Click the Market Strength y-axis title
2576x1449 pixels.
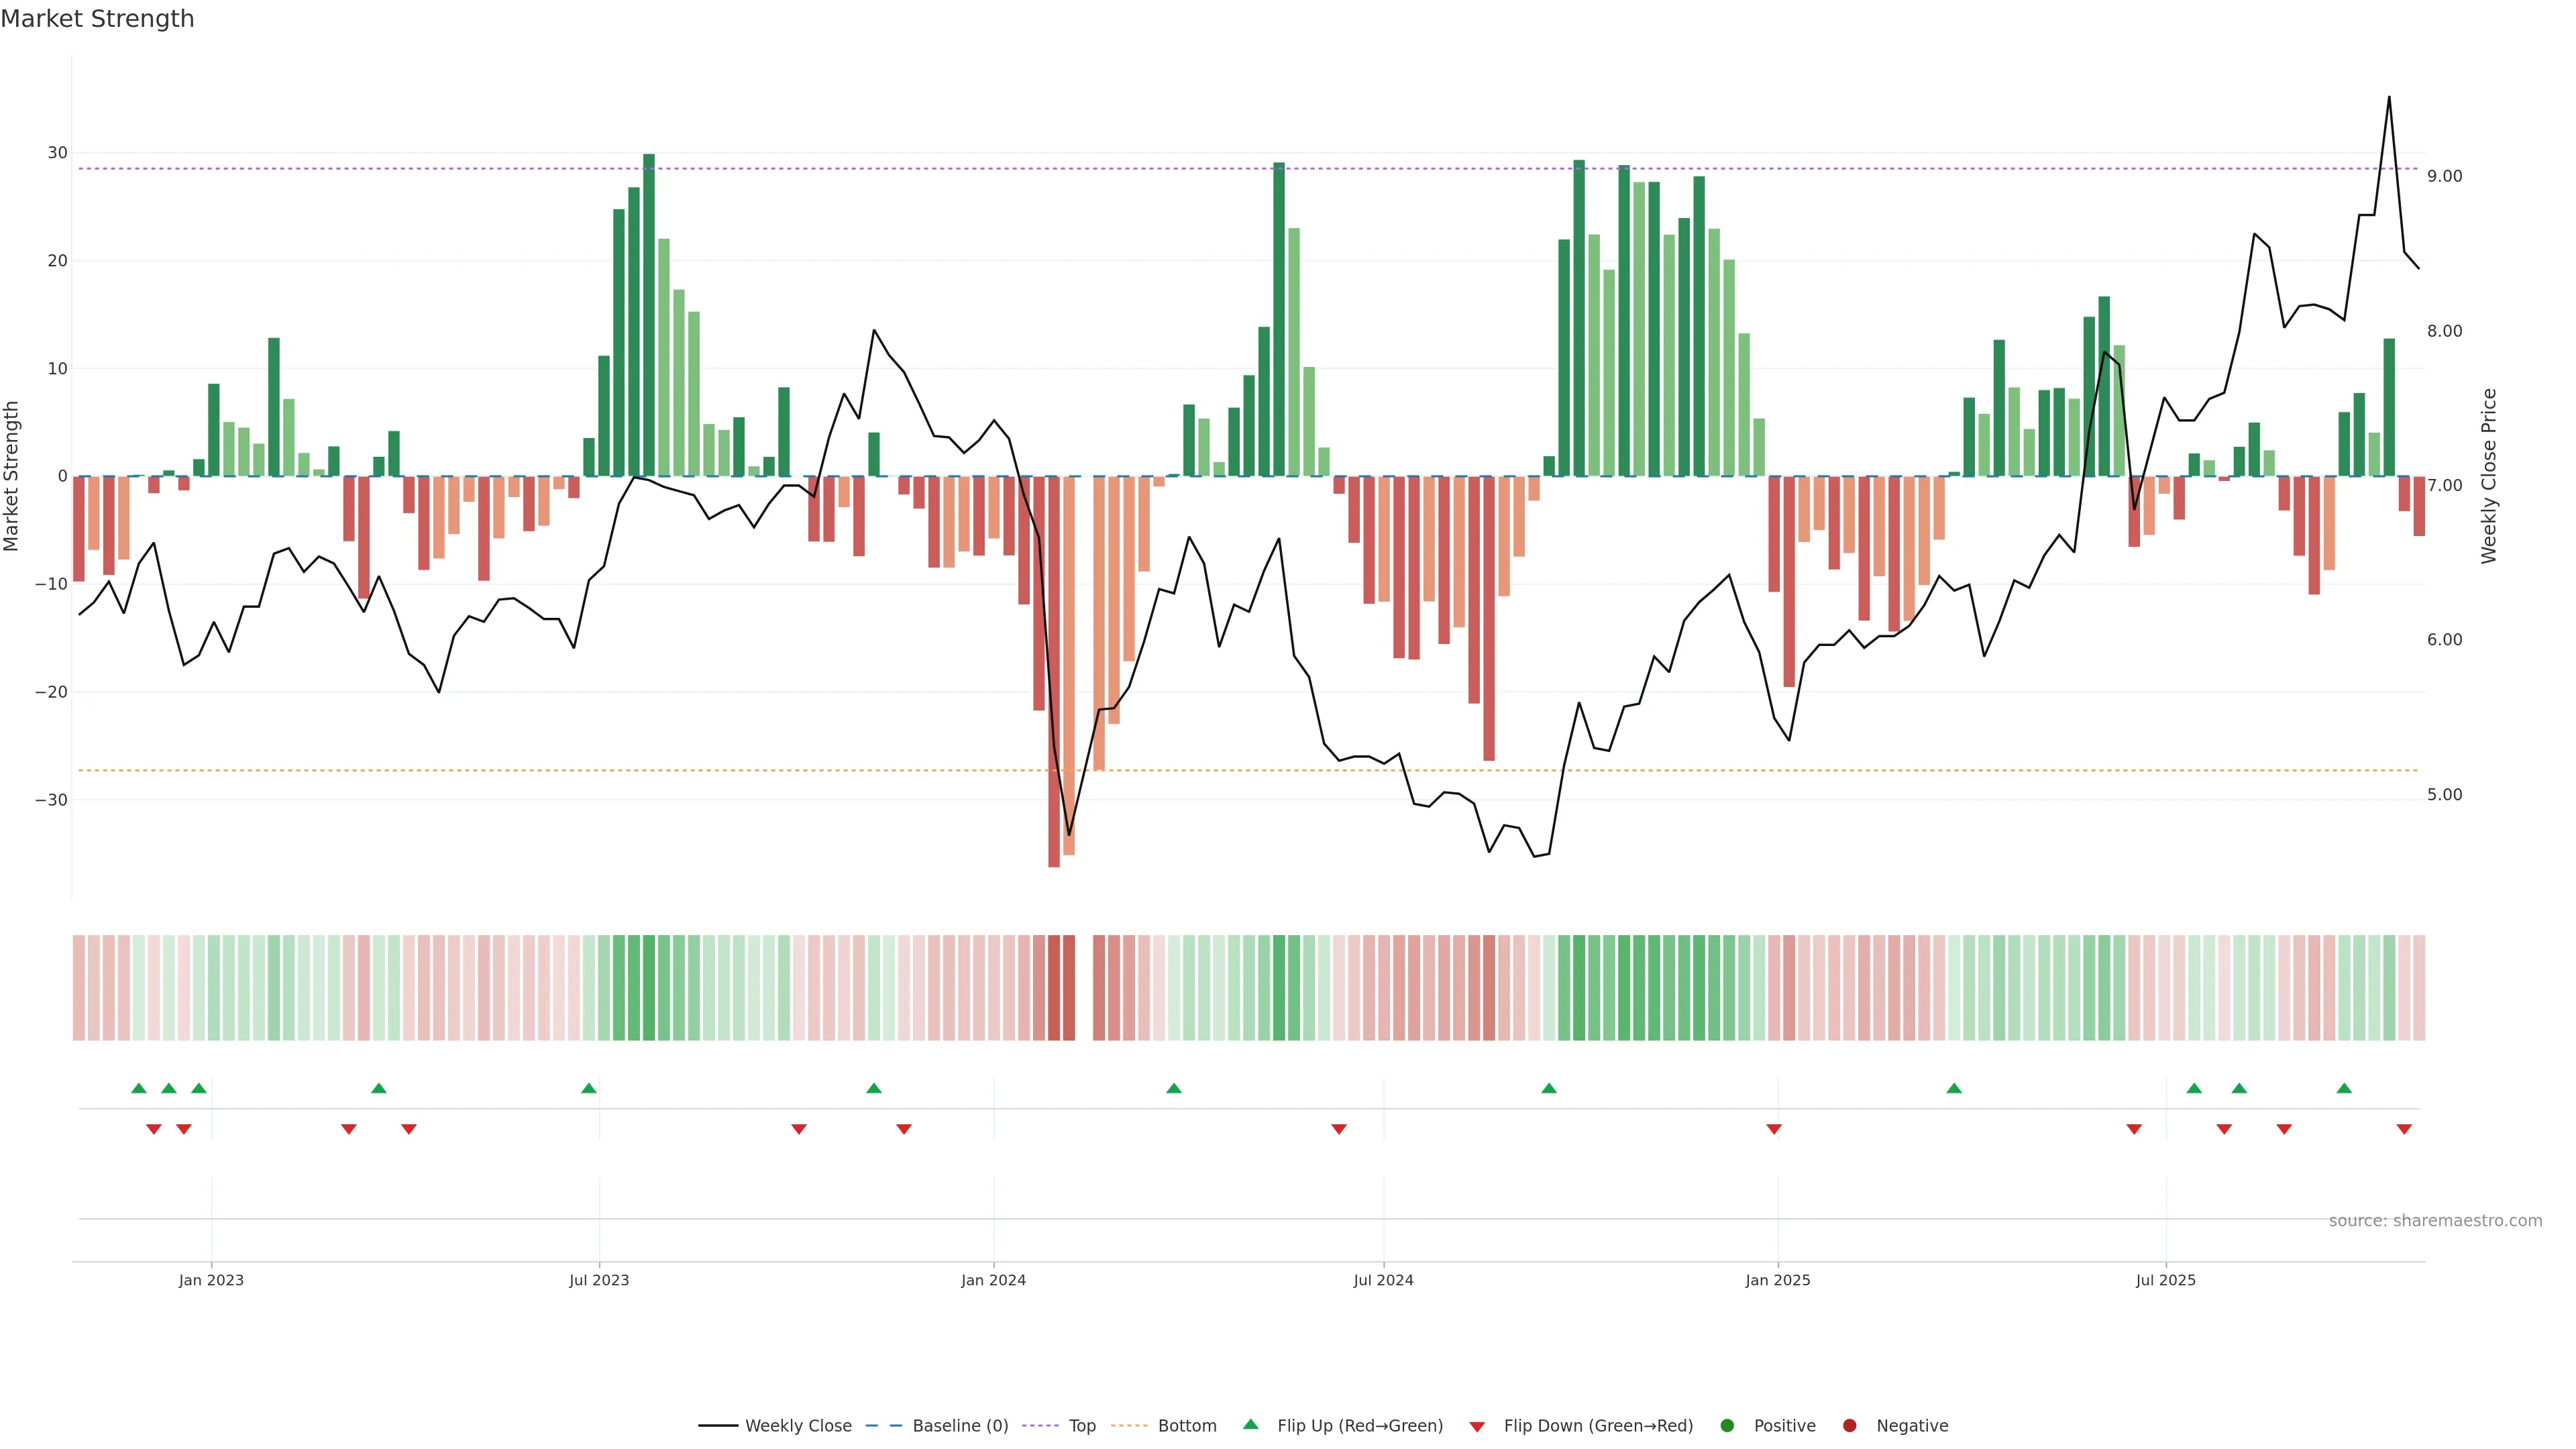point(12,476)
